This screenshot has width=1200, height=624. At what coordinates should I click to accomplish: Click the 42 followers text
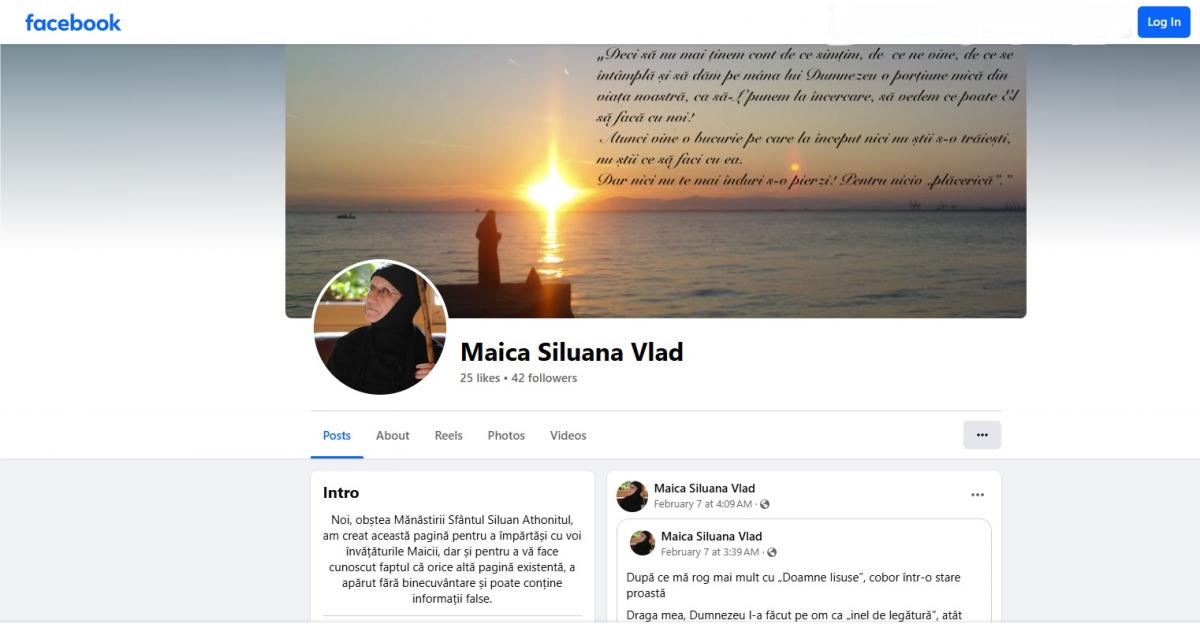[x=544, y=378]
